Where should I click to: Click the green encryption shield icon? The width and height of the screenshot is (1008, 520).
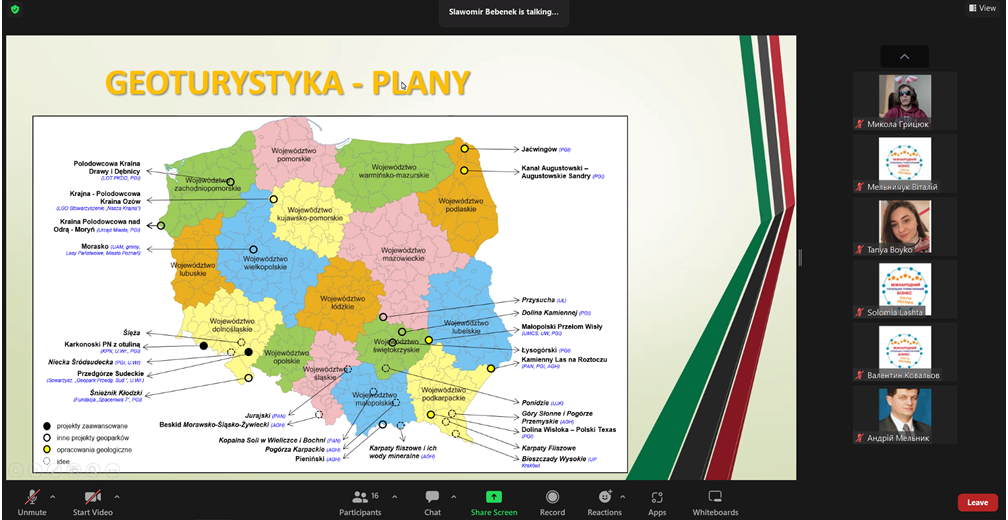point(15,9)
